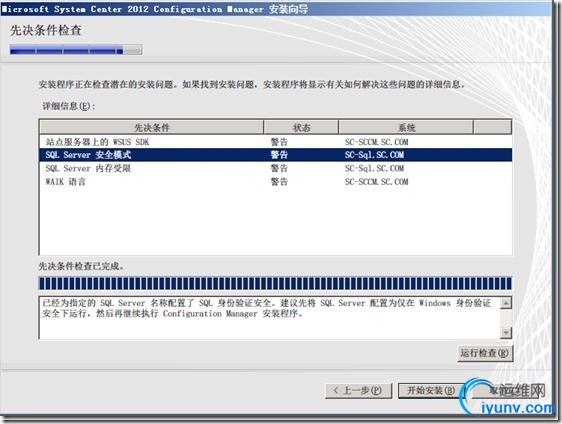Image resolution: width=562 pixels, height=424 pixels.
Task: Click the 详细信息(E) label
Action: (69, 106)
